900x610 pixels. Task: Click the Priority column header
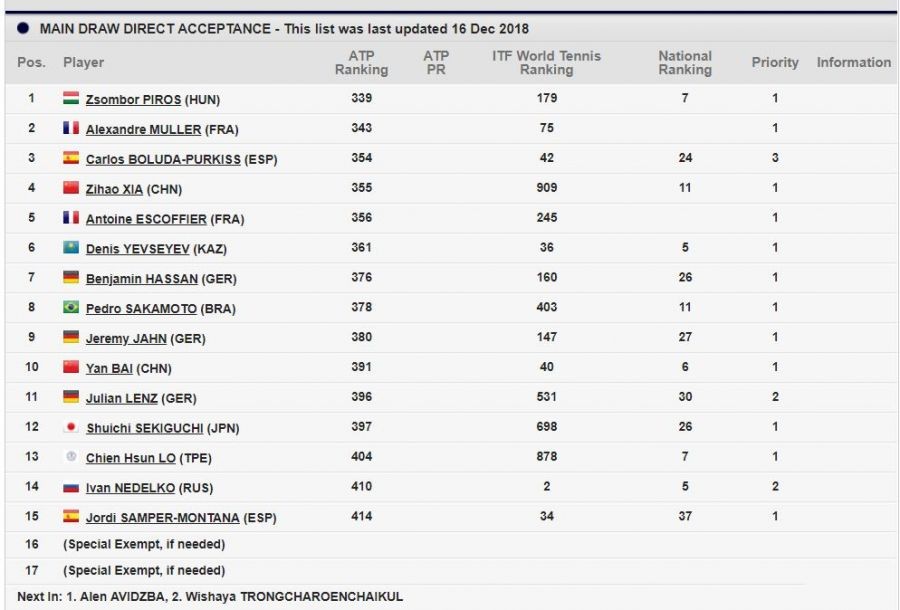[775, 62]
